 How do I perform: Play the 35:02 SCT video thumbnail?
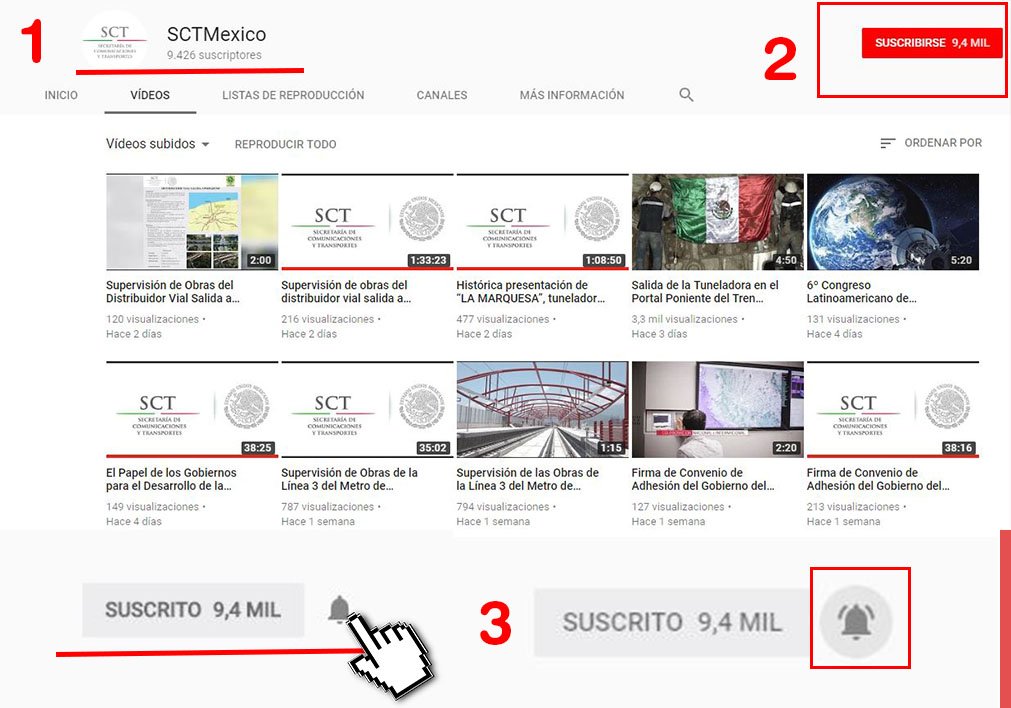[x=368, y=409]
